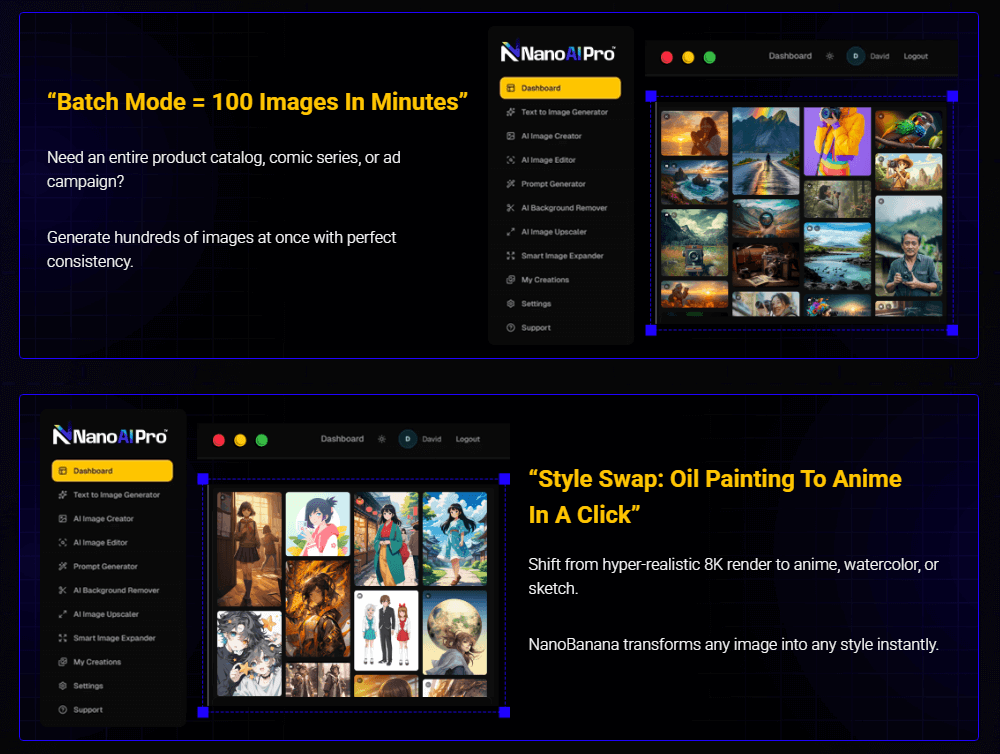Click Logout in bottom mockup header

click(x=467, y=439)
